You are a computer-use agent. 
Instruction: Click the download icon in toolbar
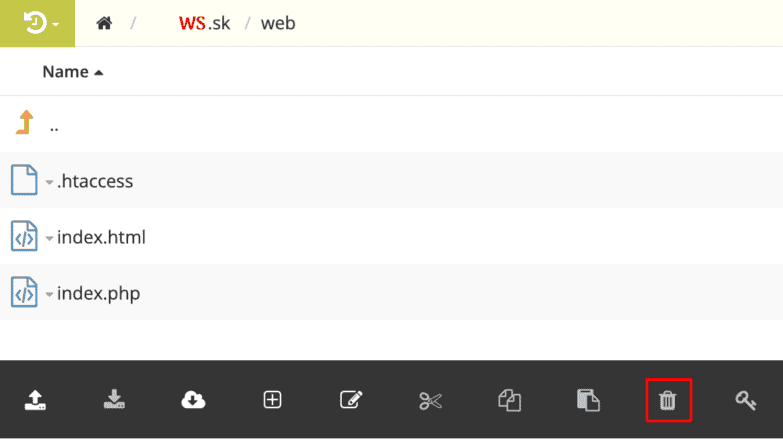(114, 400)
